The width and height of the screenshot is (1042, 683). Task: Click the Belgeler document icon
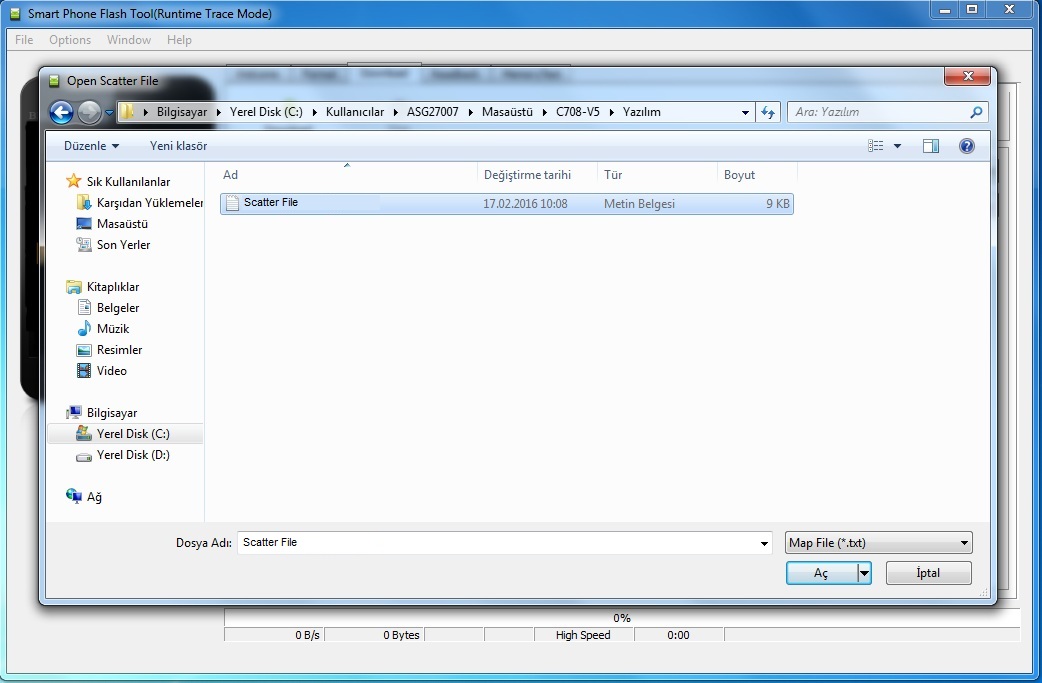(84, 308)
